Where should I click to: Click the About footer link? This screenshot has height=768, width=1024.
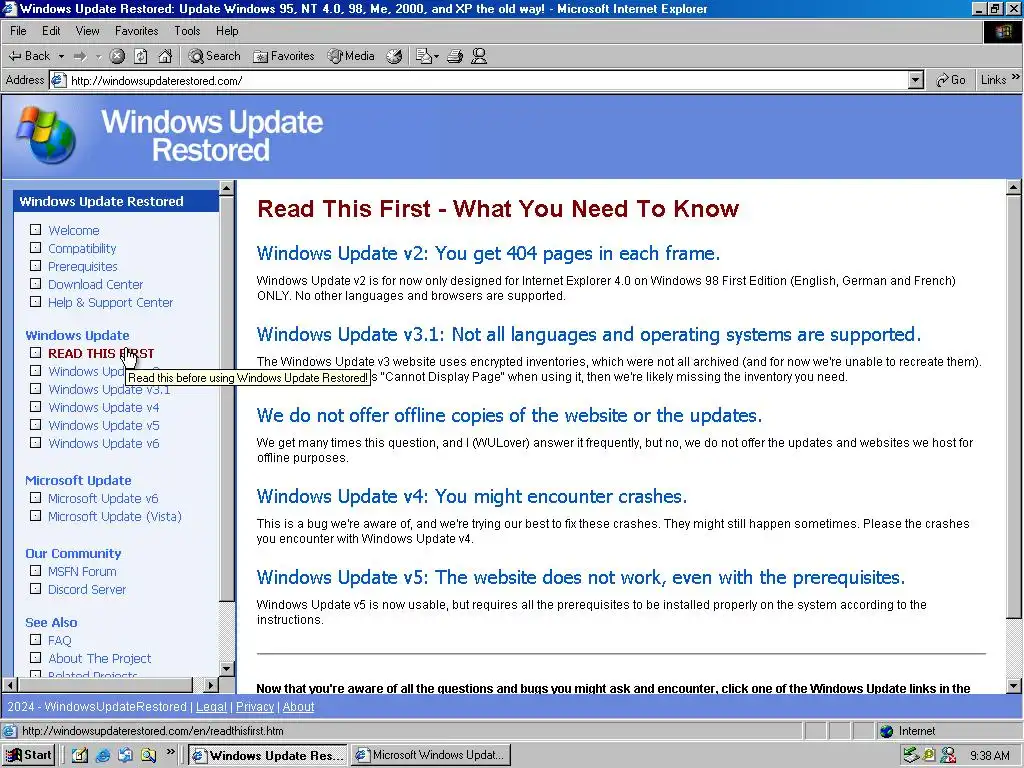[x=298, y=707]
